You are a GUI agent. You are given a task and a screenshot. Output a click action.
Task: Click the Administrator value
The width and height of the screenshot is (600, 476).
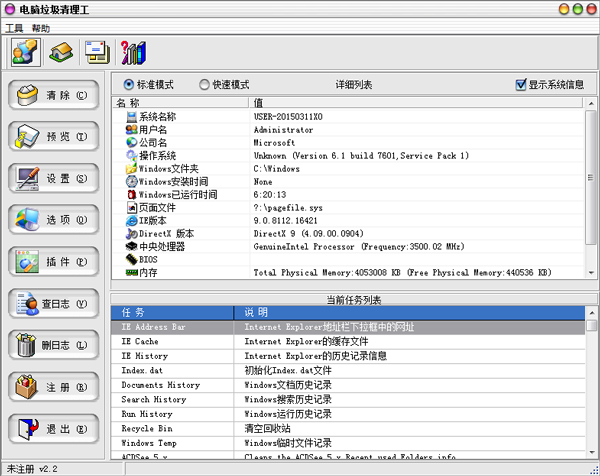(x=284, y=130)
